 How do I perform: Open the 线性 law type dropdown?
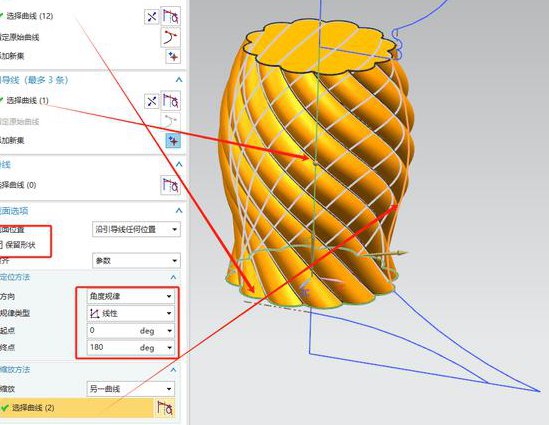point(131,313)
